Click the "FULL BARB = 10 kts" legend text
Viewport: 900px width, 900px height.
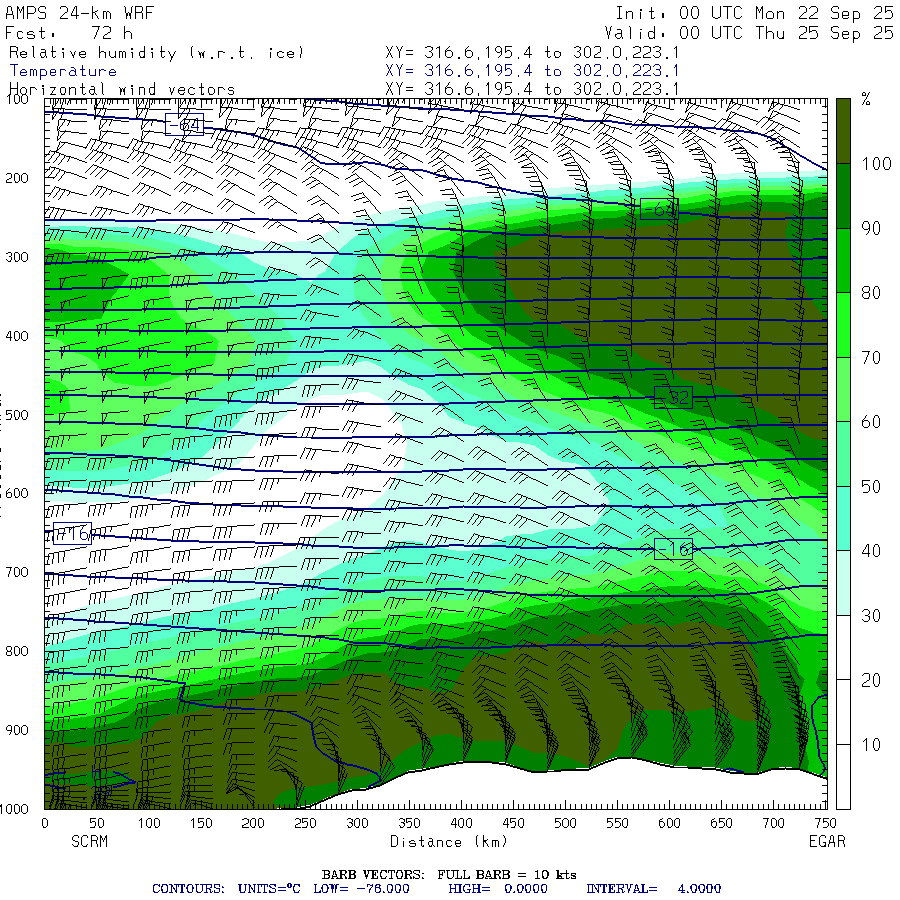(x=507, y=875)
